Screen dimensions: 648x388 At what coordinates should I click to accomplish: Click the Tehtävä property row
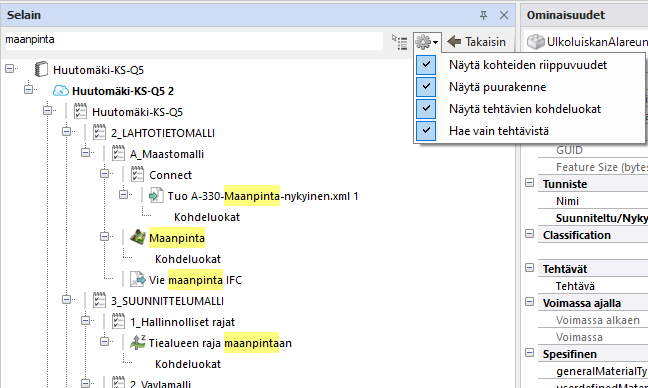[x=593, y=286]
